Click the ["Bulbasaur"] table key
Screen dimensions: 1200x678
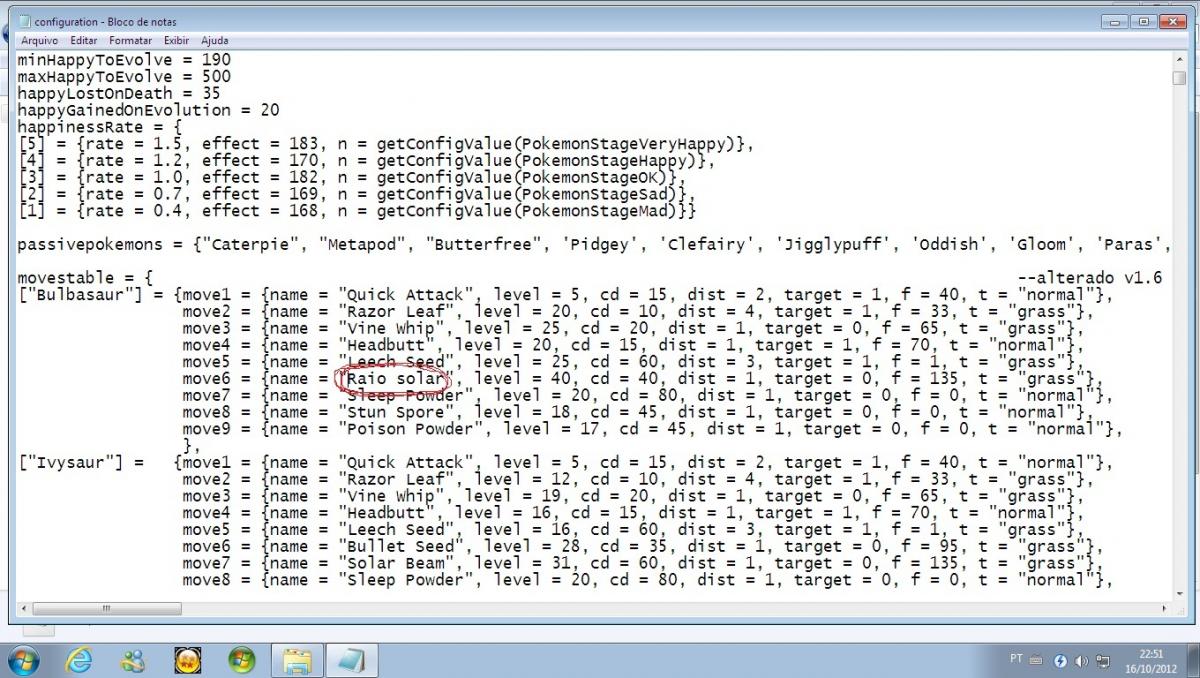[x=84, y=296]
